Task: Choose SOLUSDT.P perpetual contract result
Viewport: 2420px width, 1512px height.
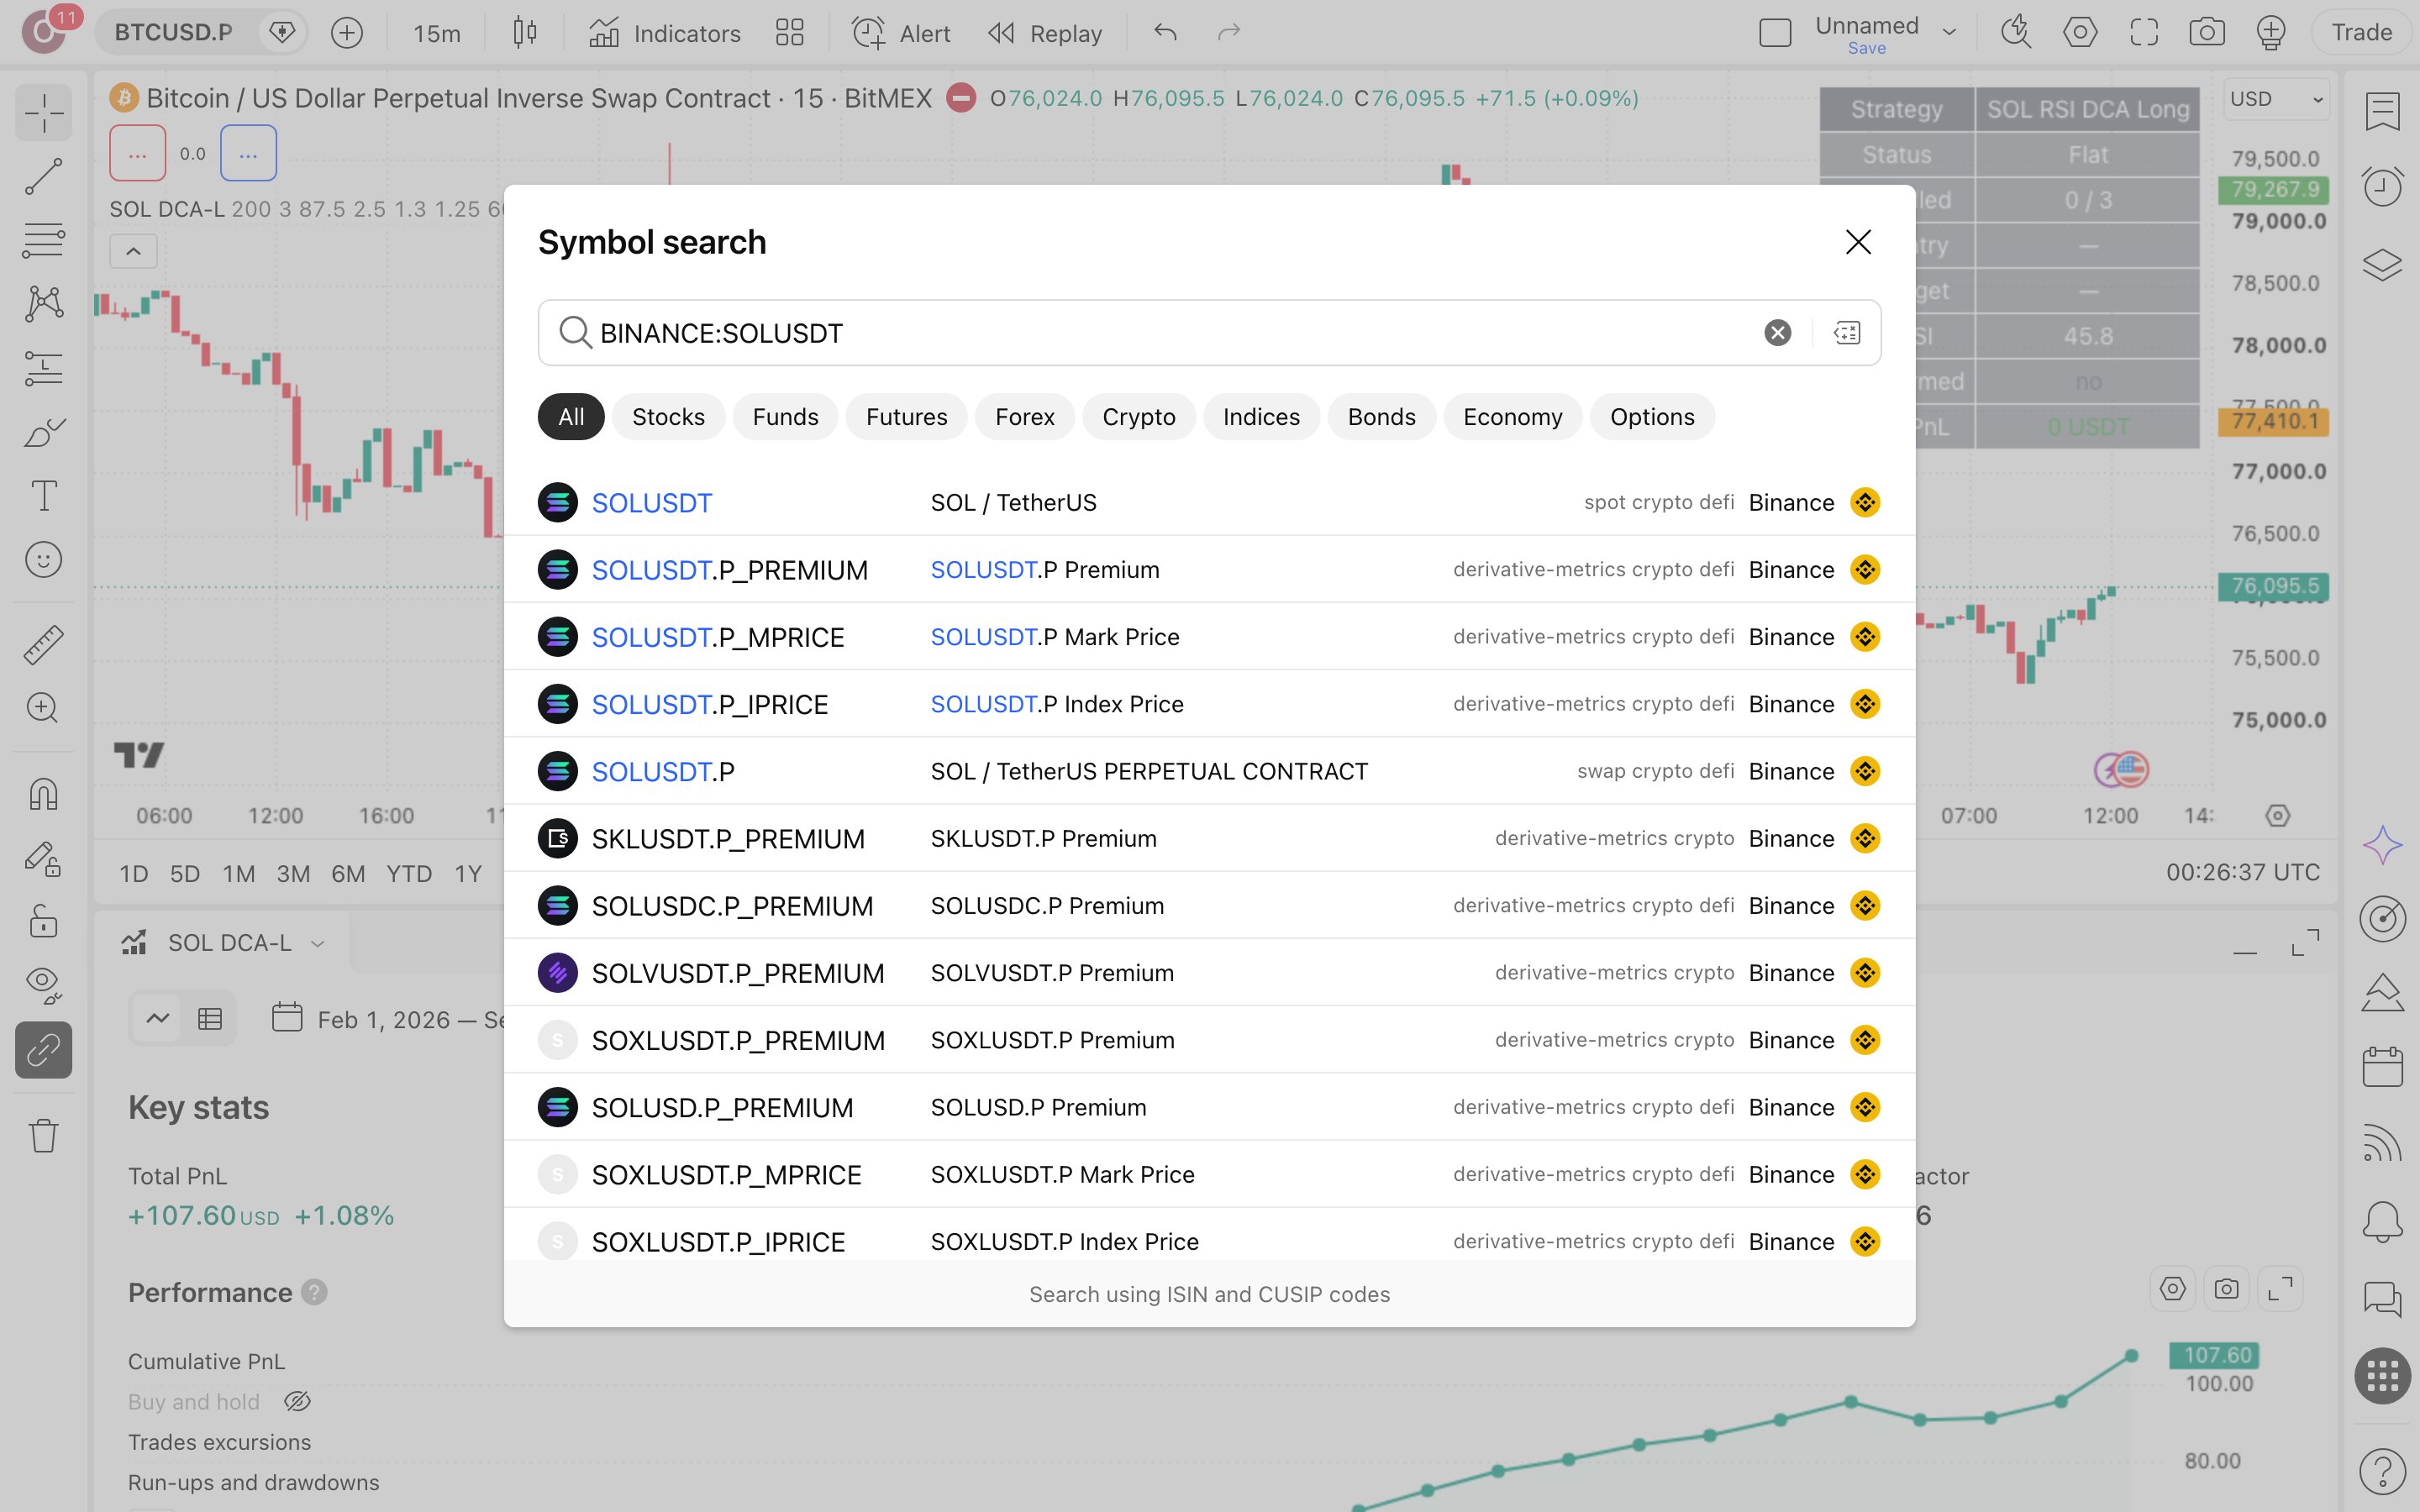Action: (1209, 771)
